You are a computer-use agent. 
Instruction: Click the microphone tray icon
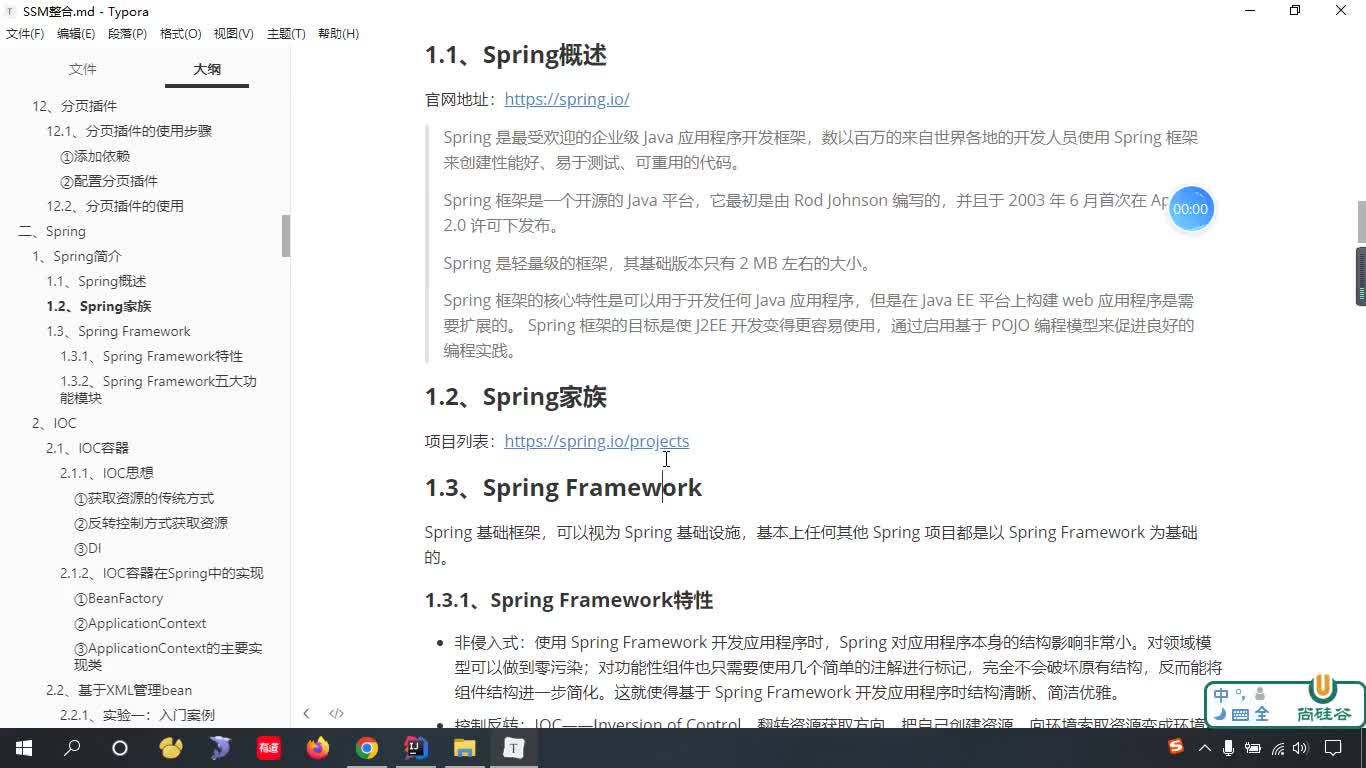[x=1230, y=748]
